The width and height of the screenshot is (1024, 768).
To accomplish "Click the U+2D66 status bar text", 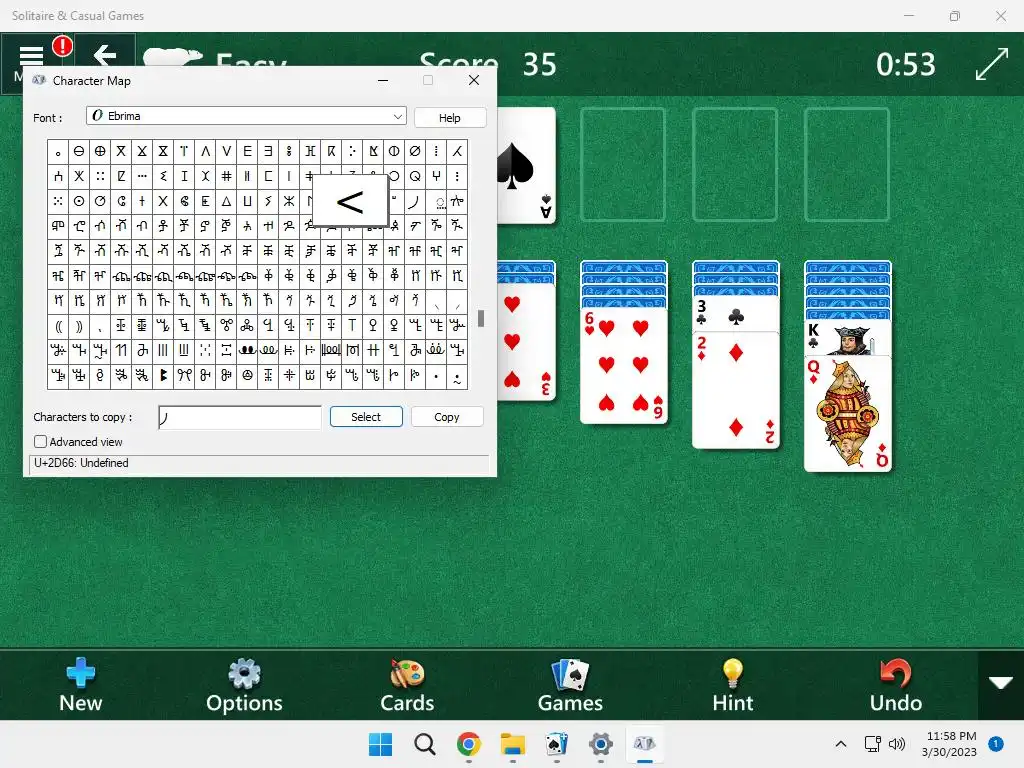I will coord(82,463).
